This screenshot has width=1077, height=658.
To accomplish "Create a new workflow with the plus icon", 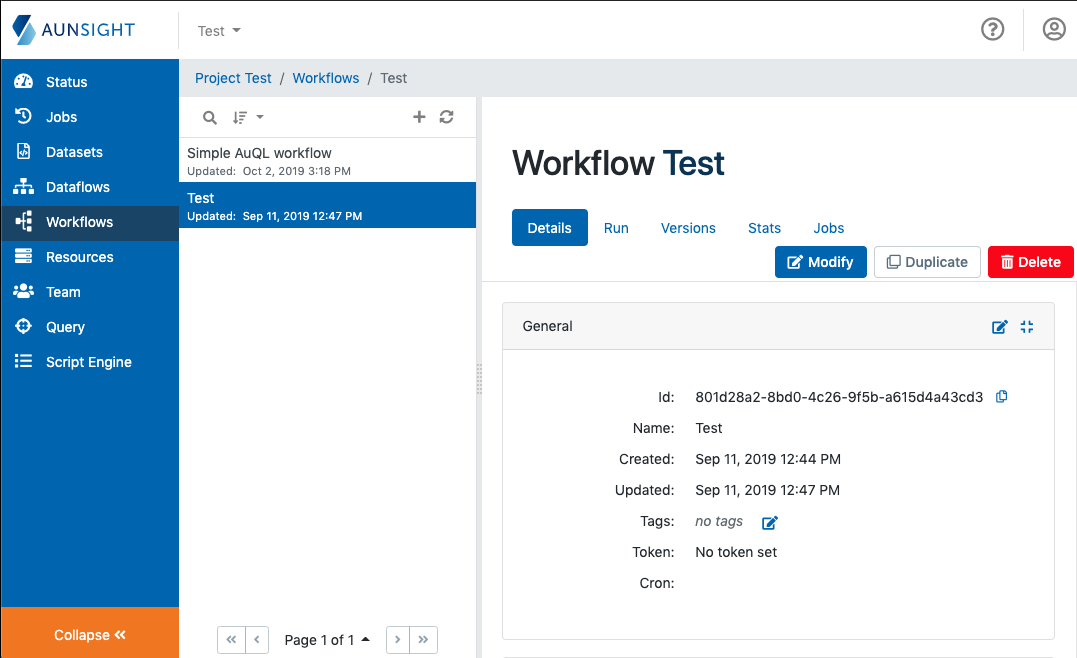I will (419, 117).
